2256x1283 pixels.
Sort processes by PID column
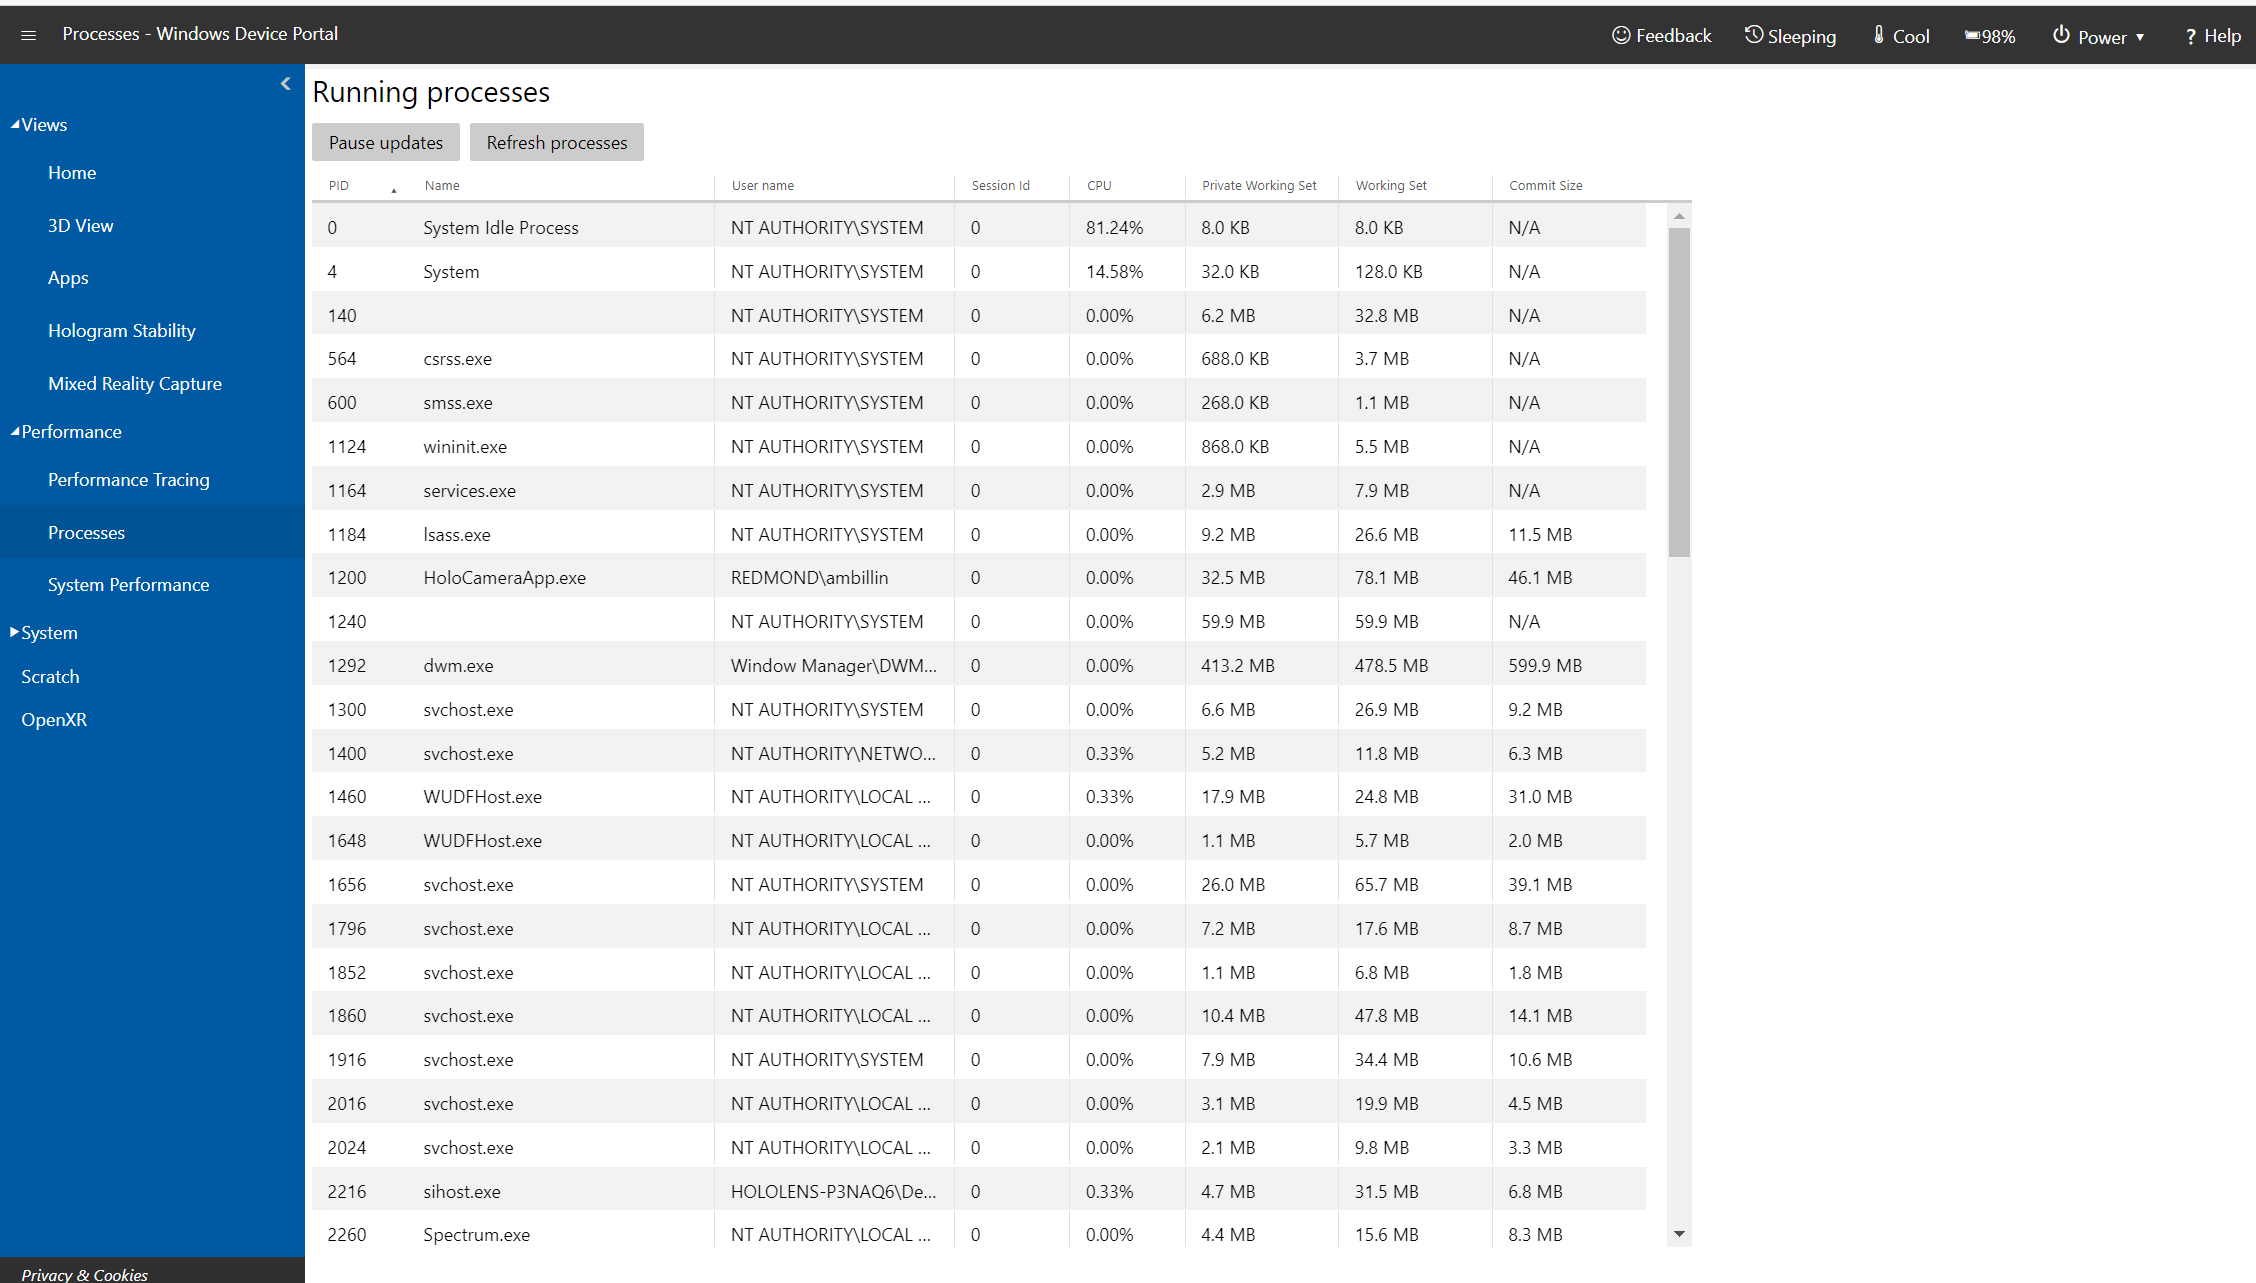(339, 184)
